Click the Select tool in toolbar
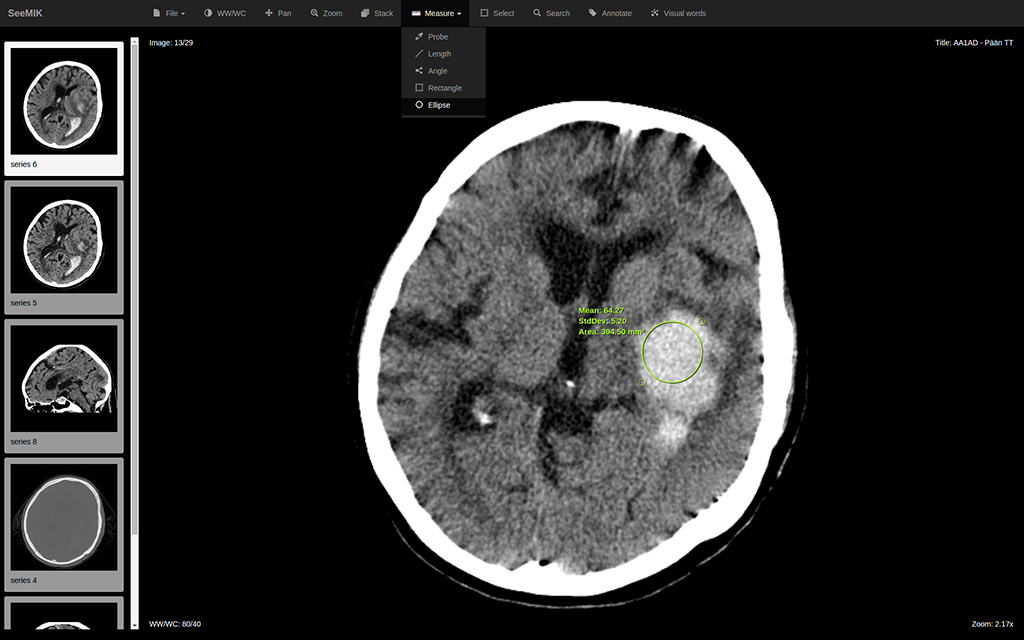The height and width of the screenshot is (640, 1024). pyautogui.click(x=497, y=13)
